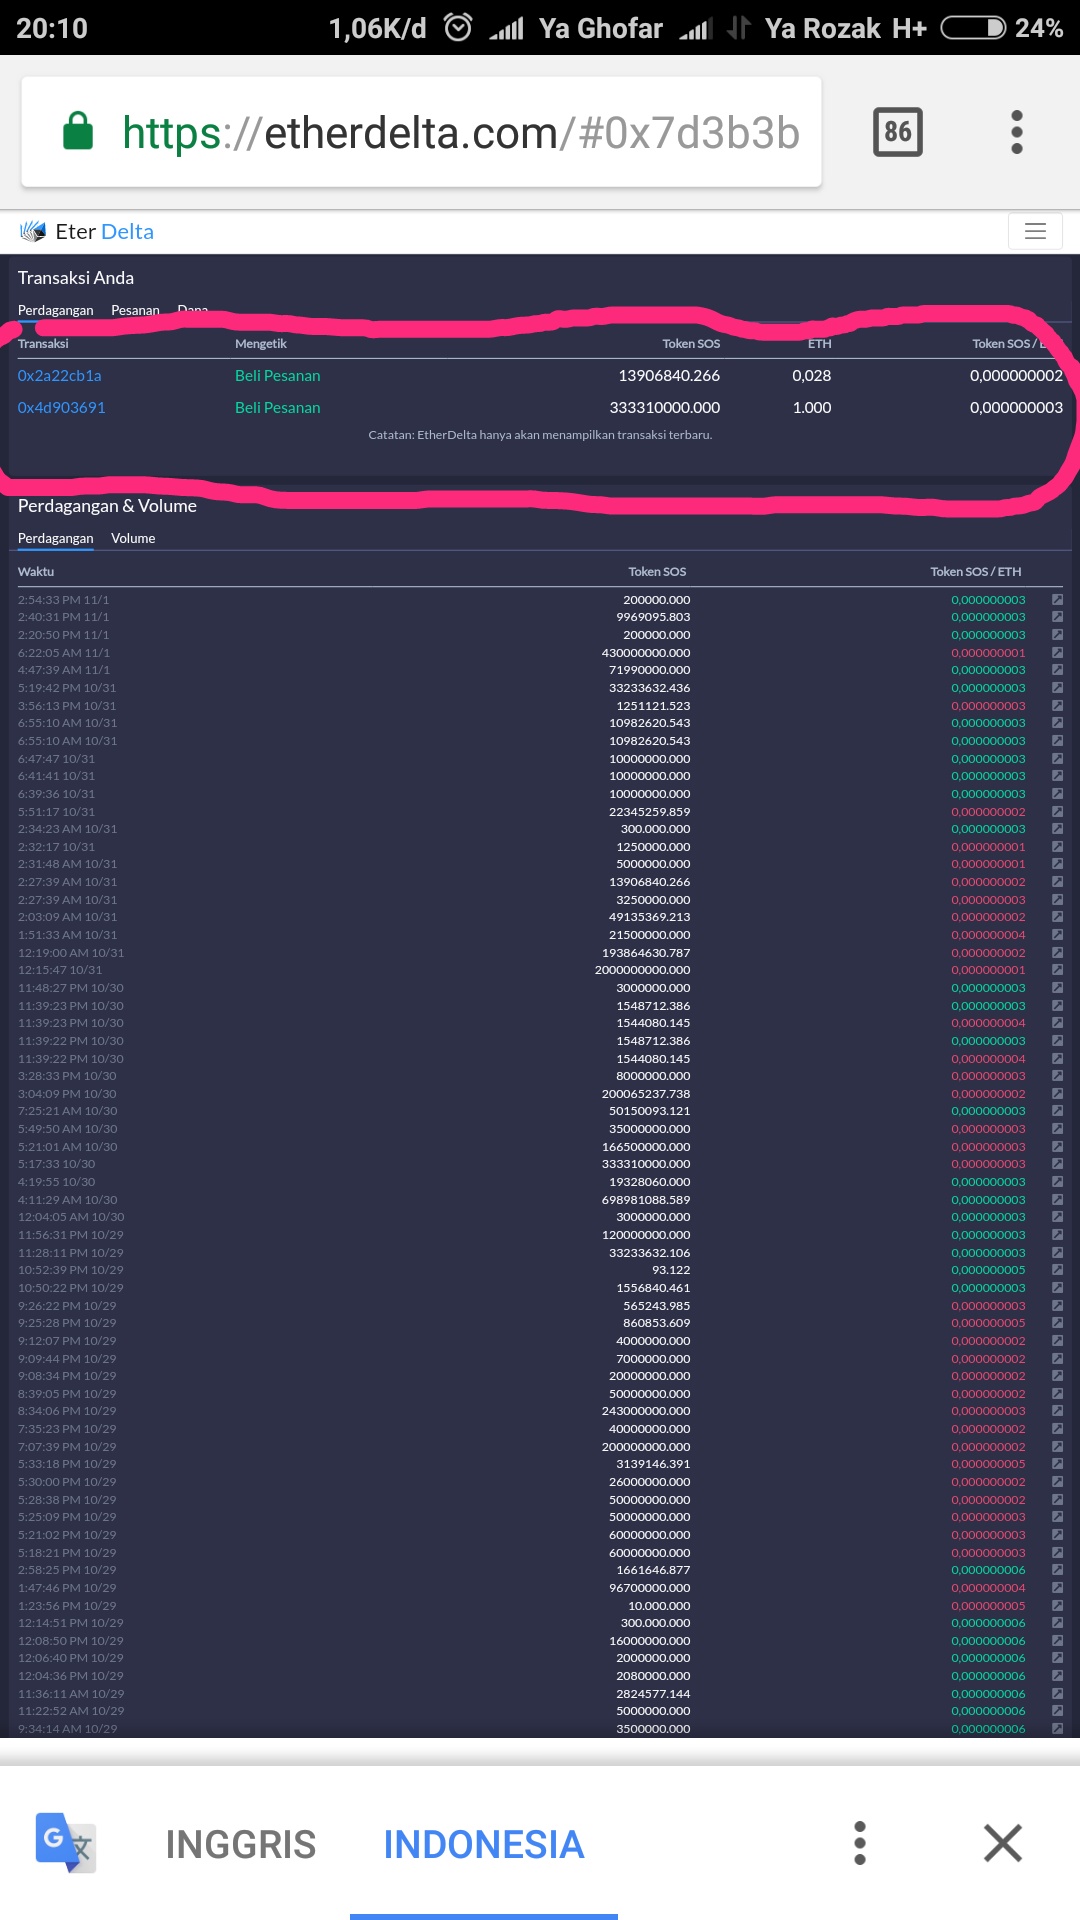Open link icon for 3:28:33 PM 10/30 trade
The image size is (1080, 1920).
[1057, 1076]
